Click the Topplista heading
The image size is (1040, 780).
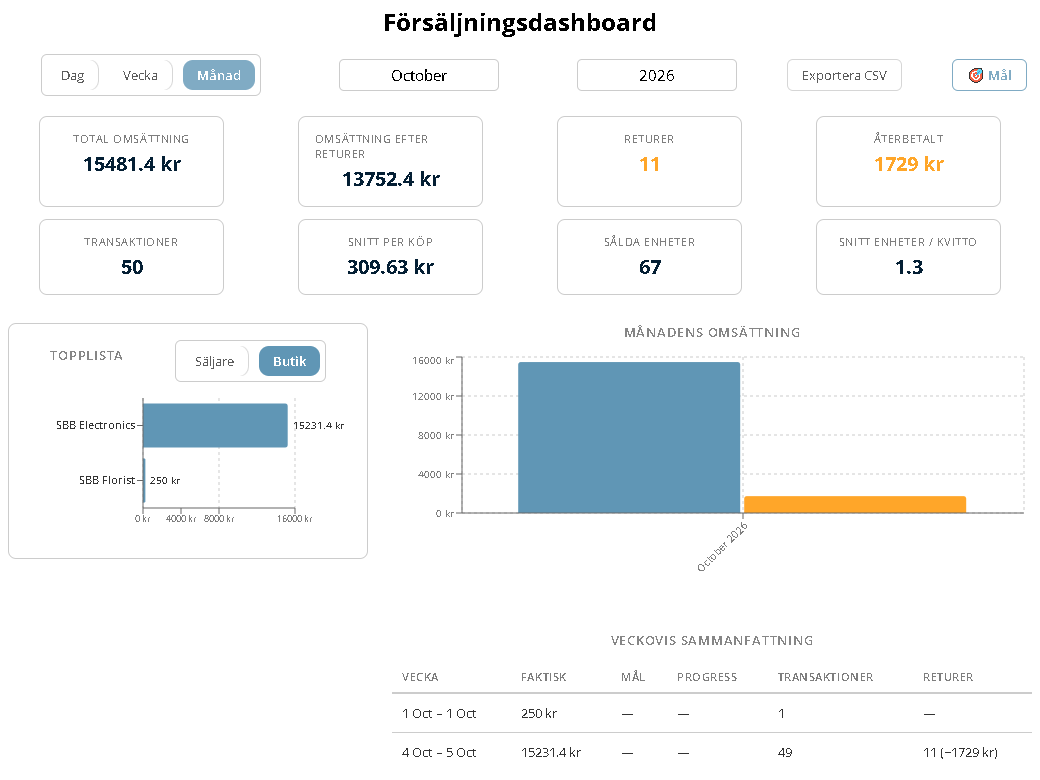coord(86,356)
